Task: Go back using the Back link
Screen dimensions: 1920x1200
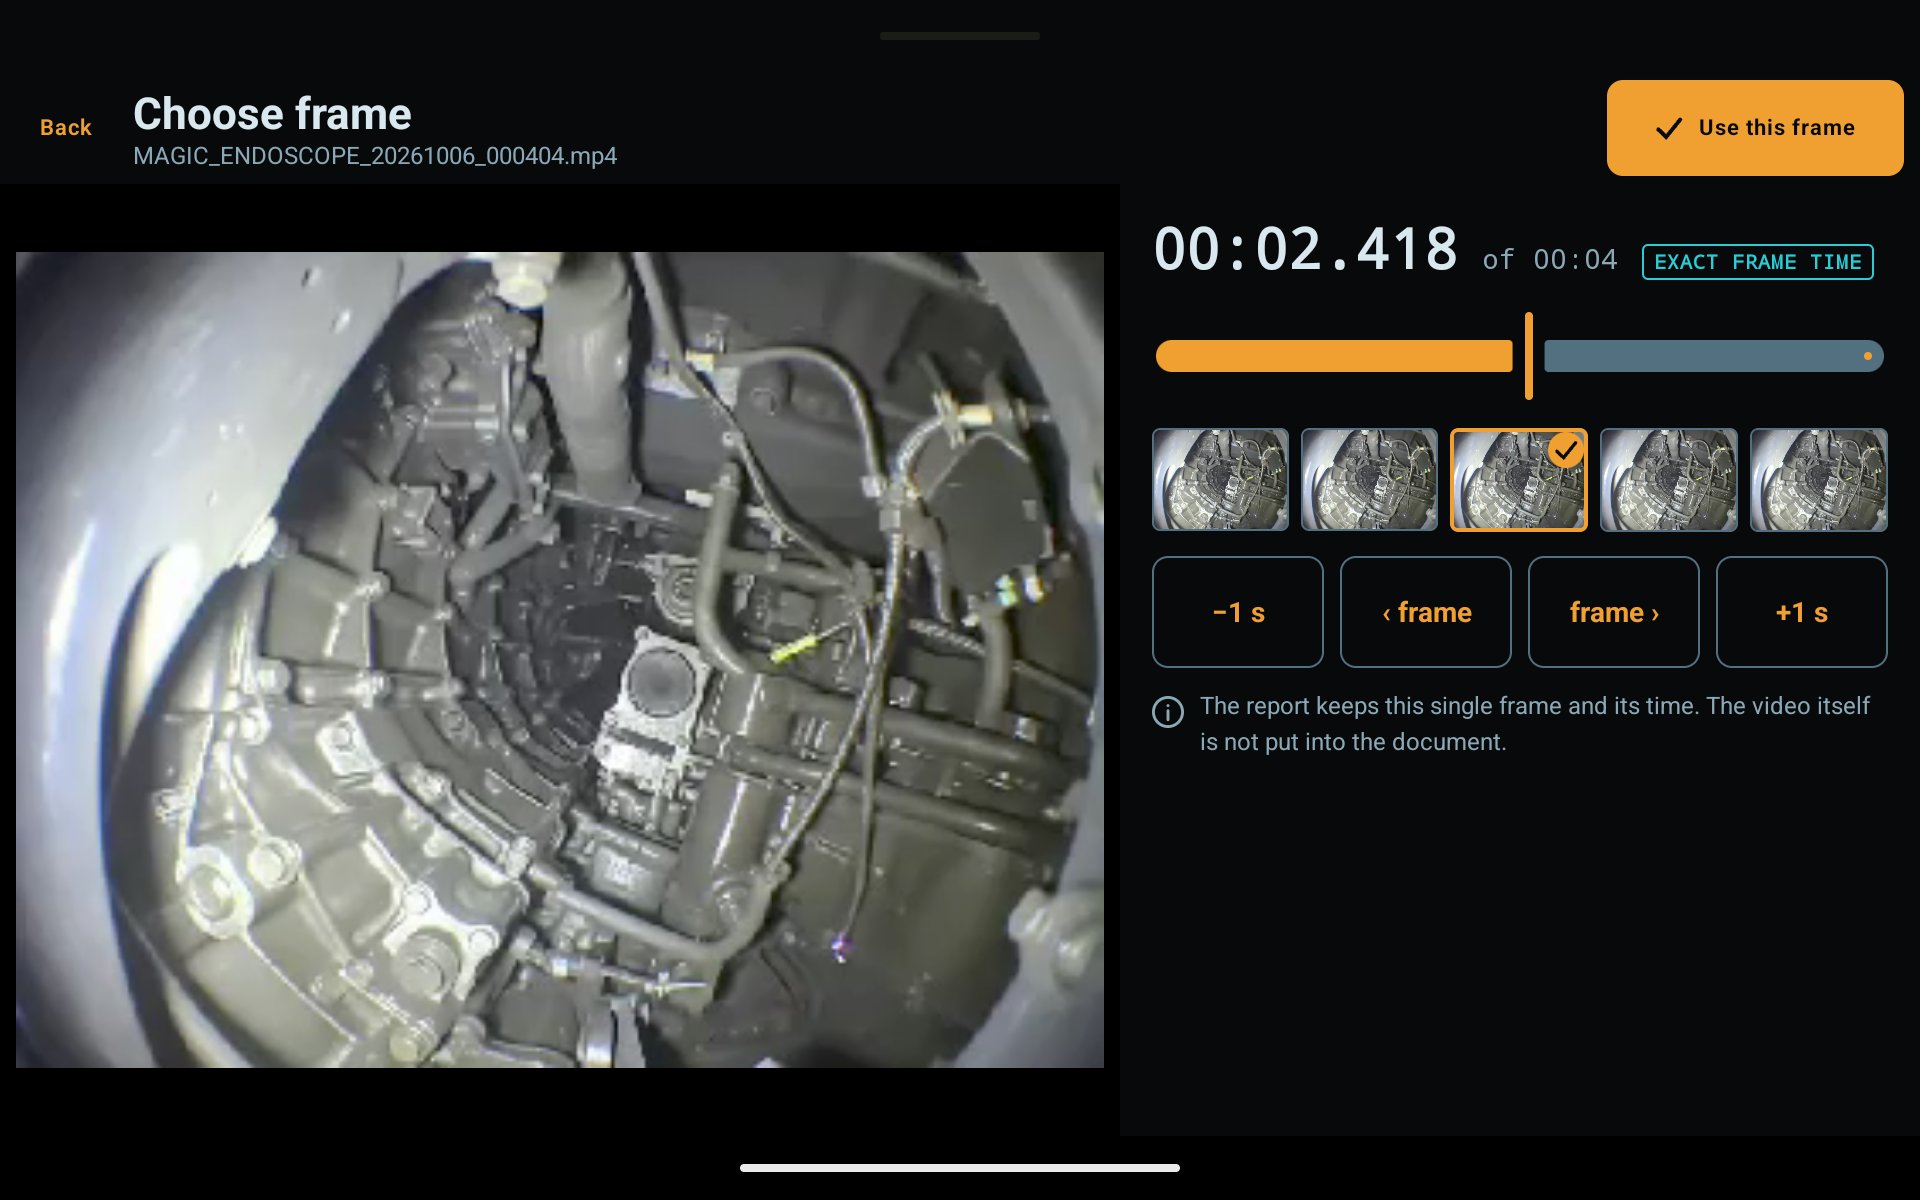Action: click(x=65, y=128)
